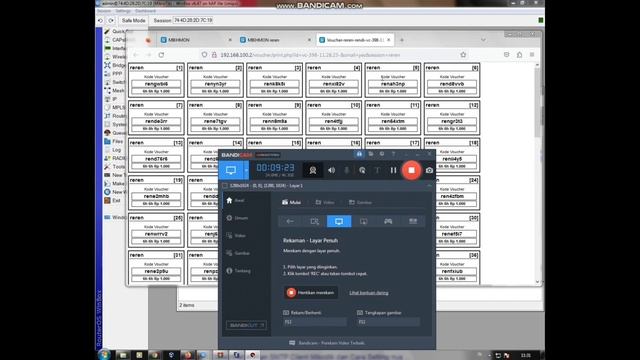Click the camera screenshot icon in Bandicam
640x360 pixels.
[429, 170]
